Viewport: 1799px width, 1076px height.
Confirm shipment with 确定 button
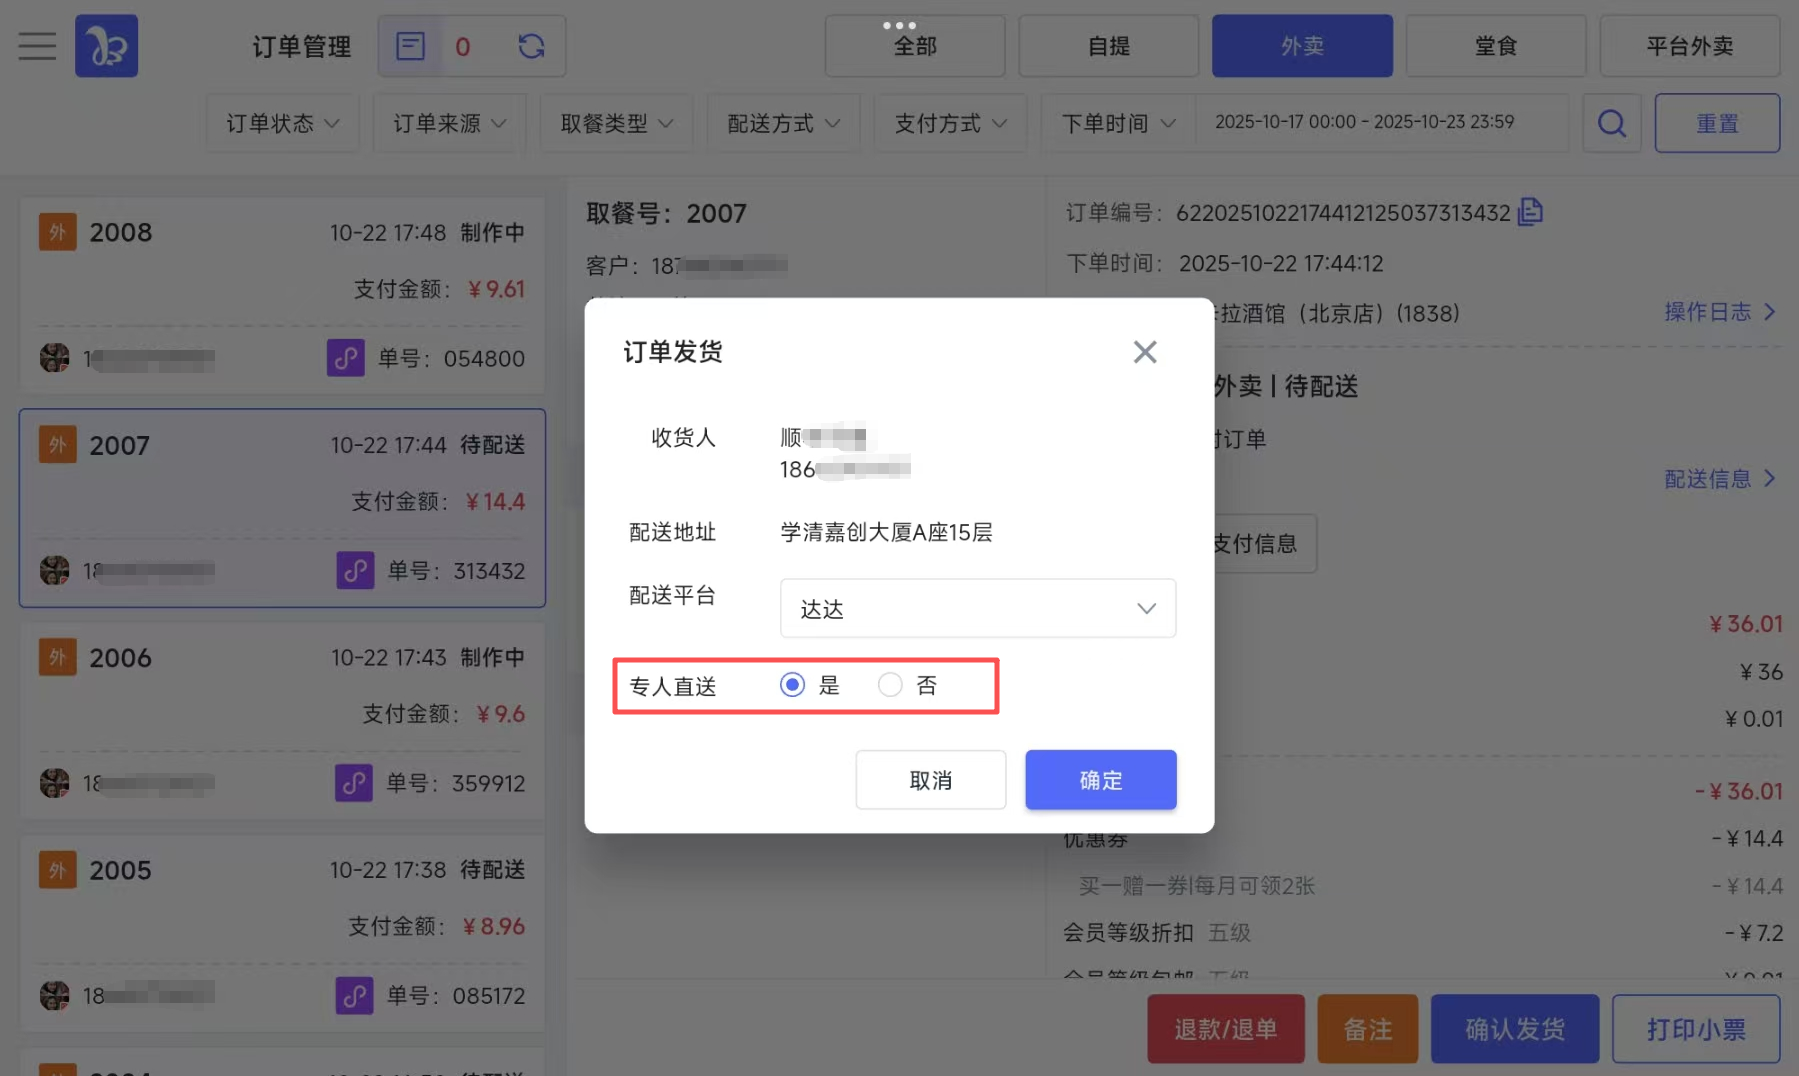pyautogui.click(x=1100, y=780)
